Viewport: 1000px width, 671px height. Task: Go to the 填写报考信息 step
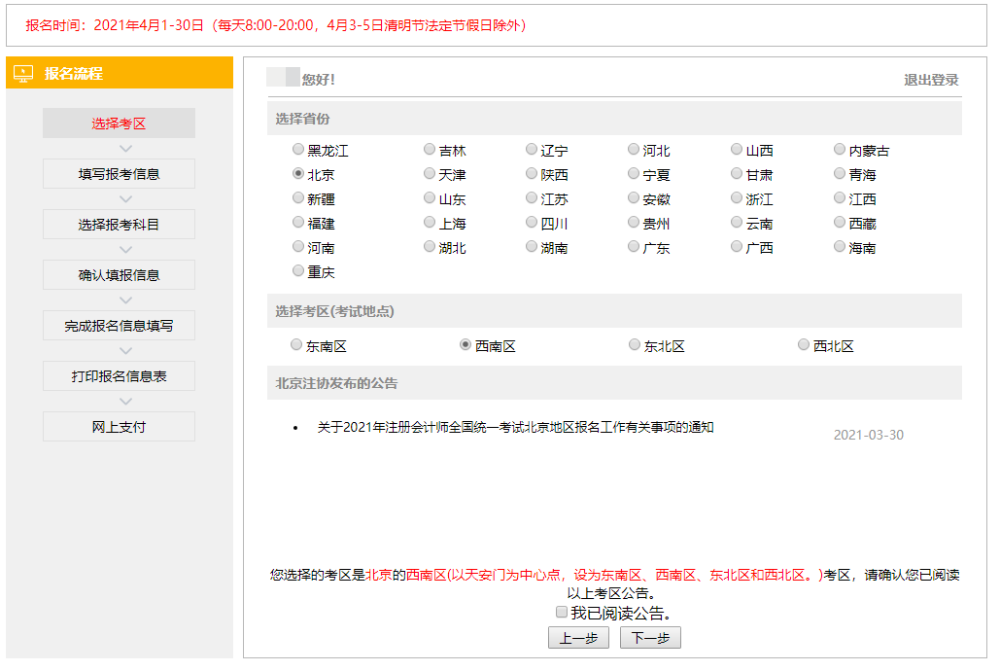tap(119, 173)
